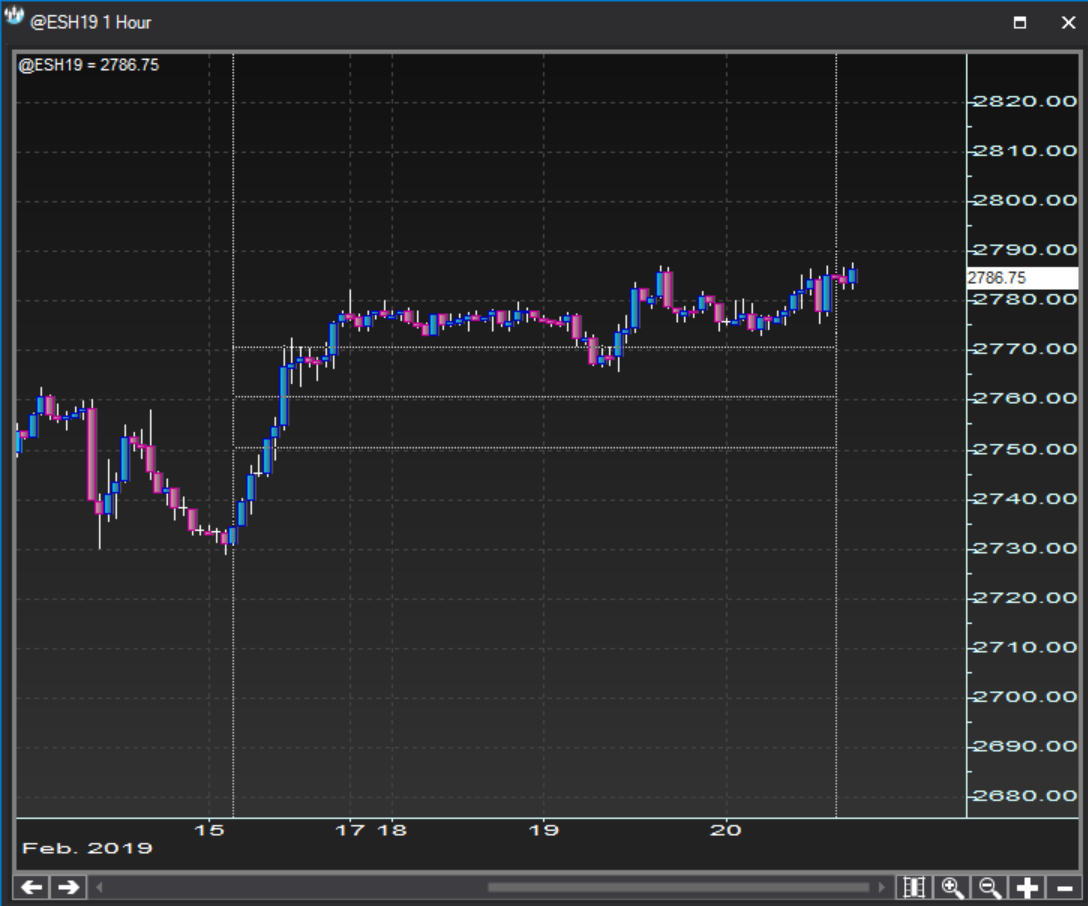Zoom out using the magnifier minus icon
The height and width of the screenshot is (906, 1088).
990,887
